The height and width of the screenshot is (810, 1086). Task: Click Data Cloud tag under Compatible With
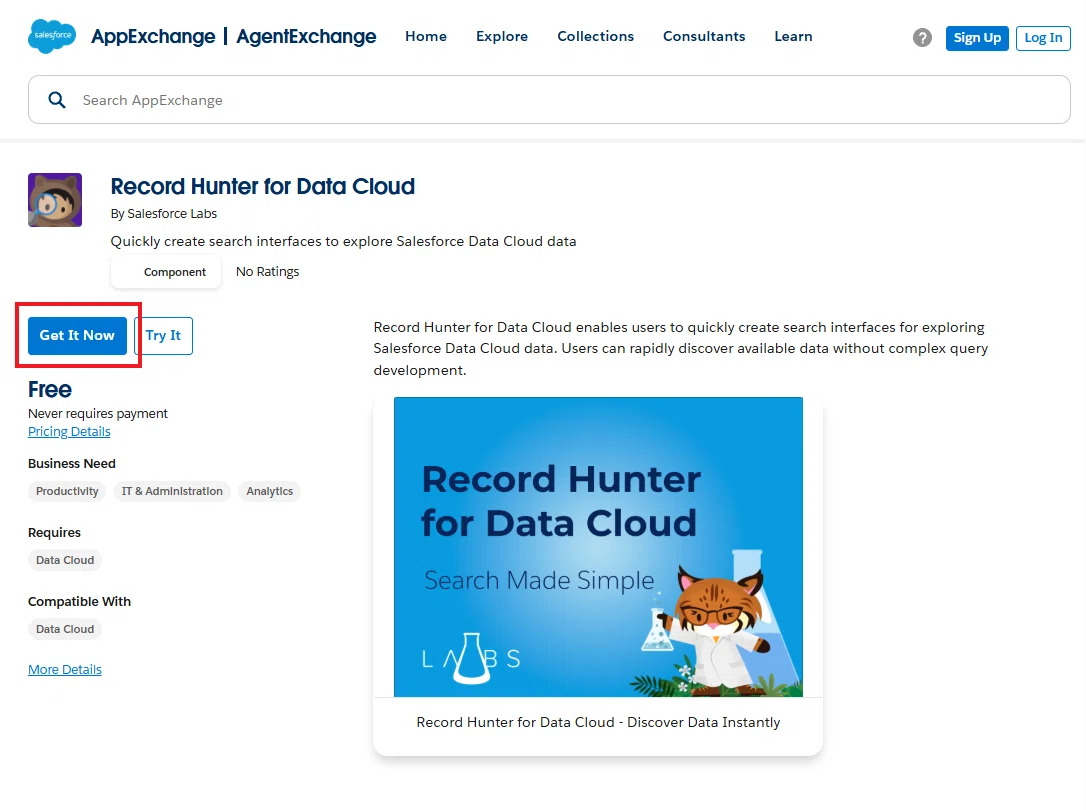(x=65, y=629)
